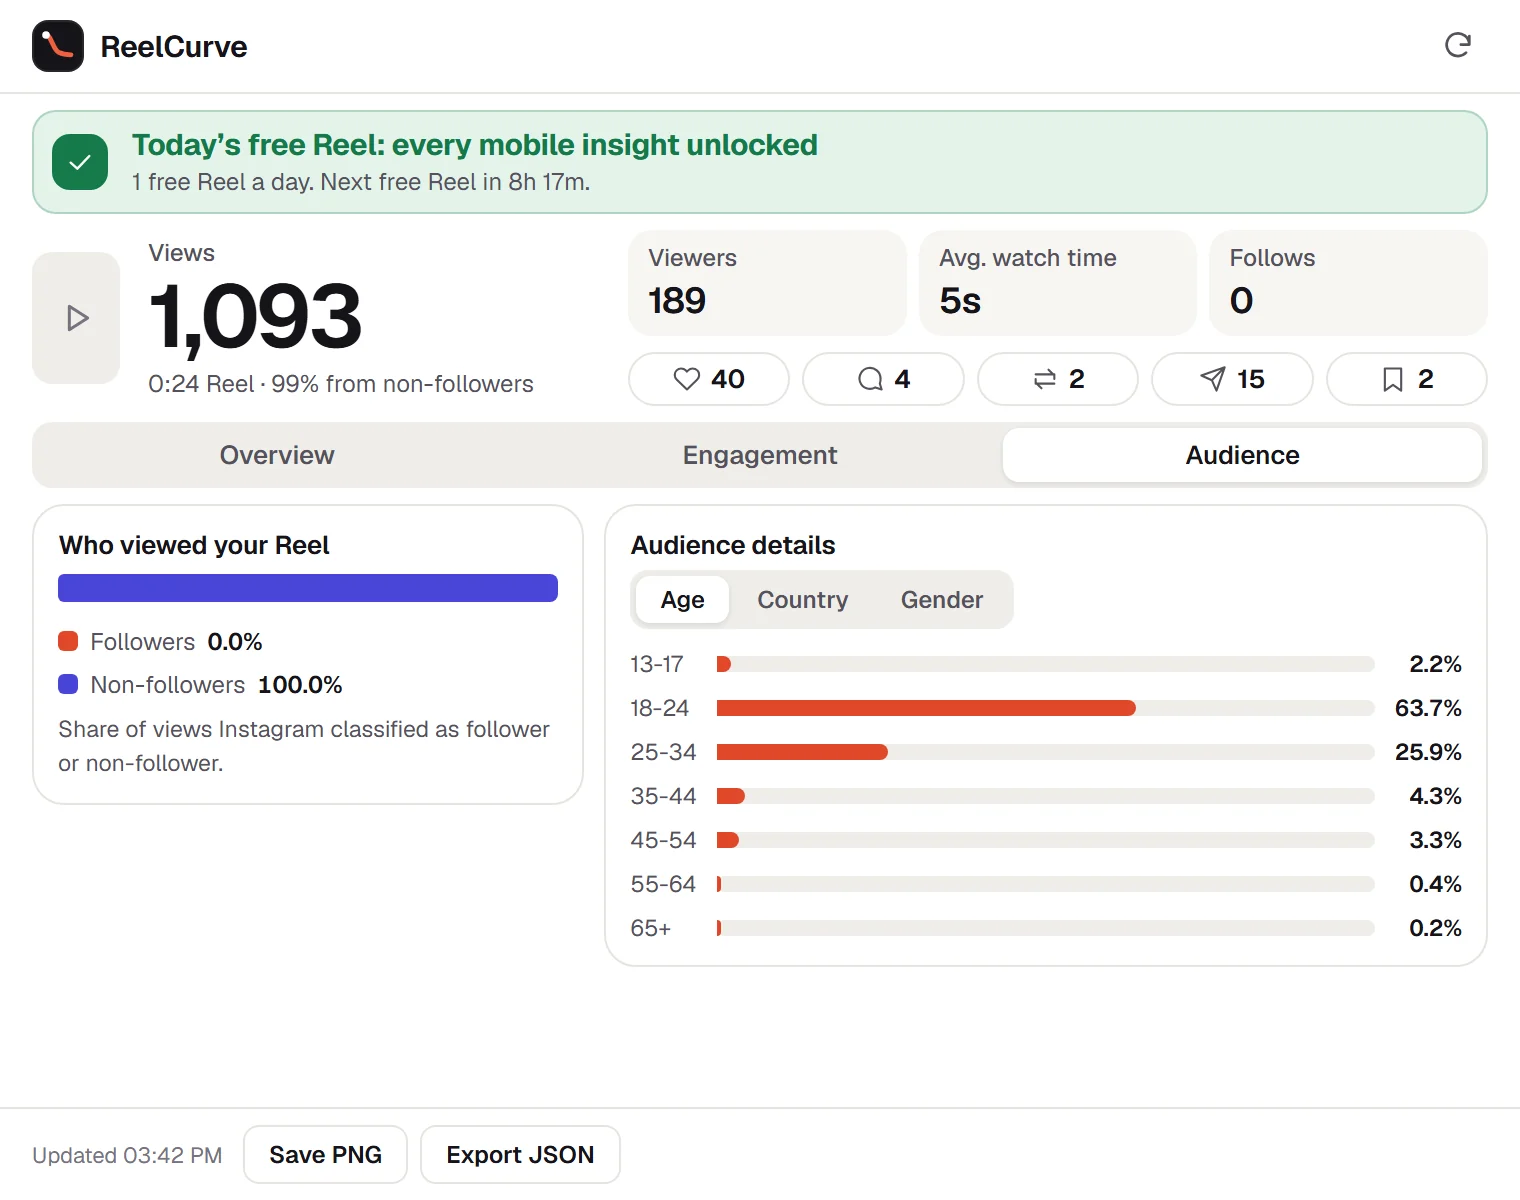The width and height of the screenshot is (1520, 1200).
Task: Click the heart likes pill showing 40
Action: click(709, 379)
